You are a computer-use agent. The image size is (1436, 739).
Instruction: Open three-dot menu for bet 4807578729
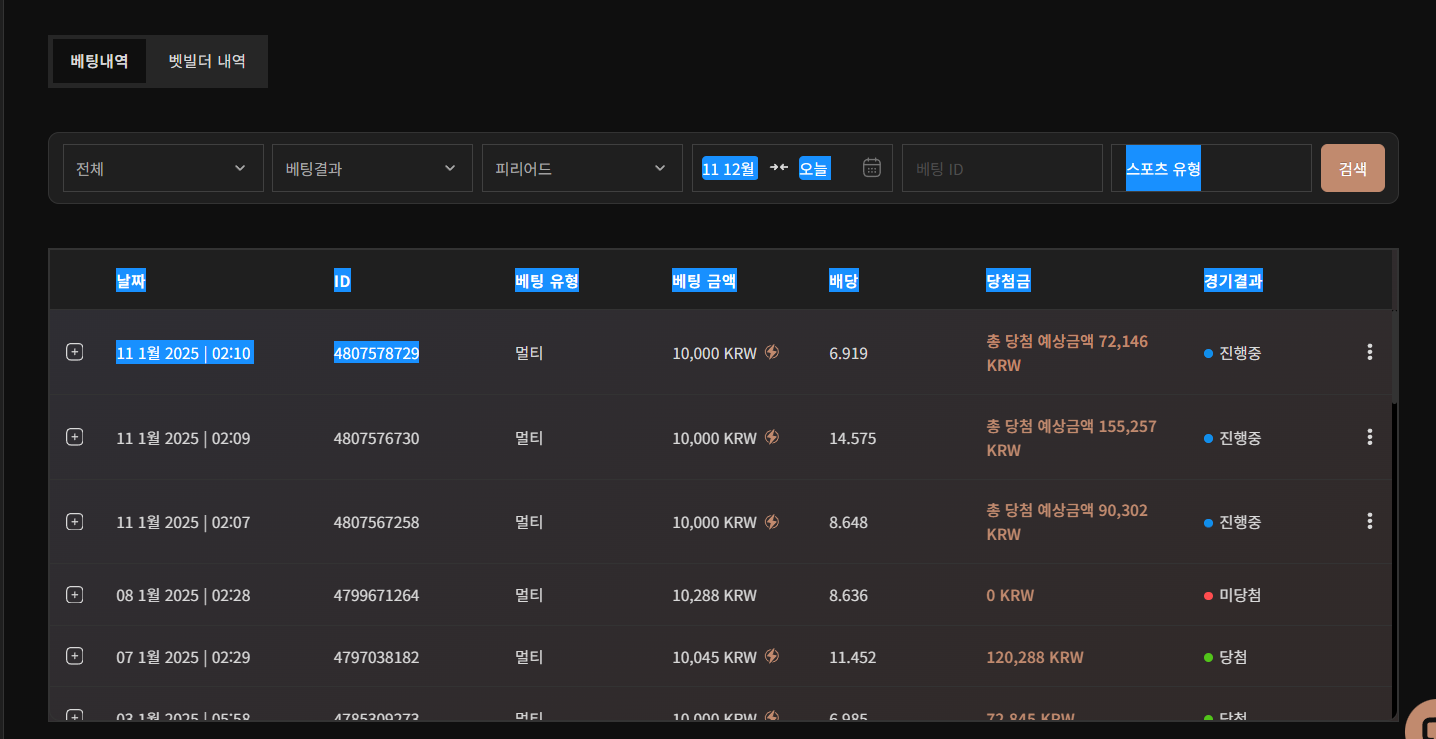click(1369, 352)
